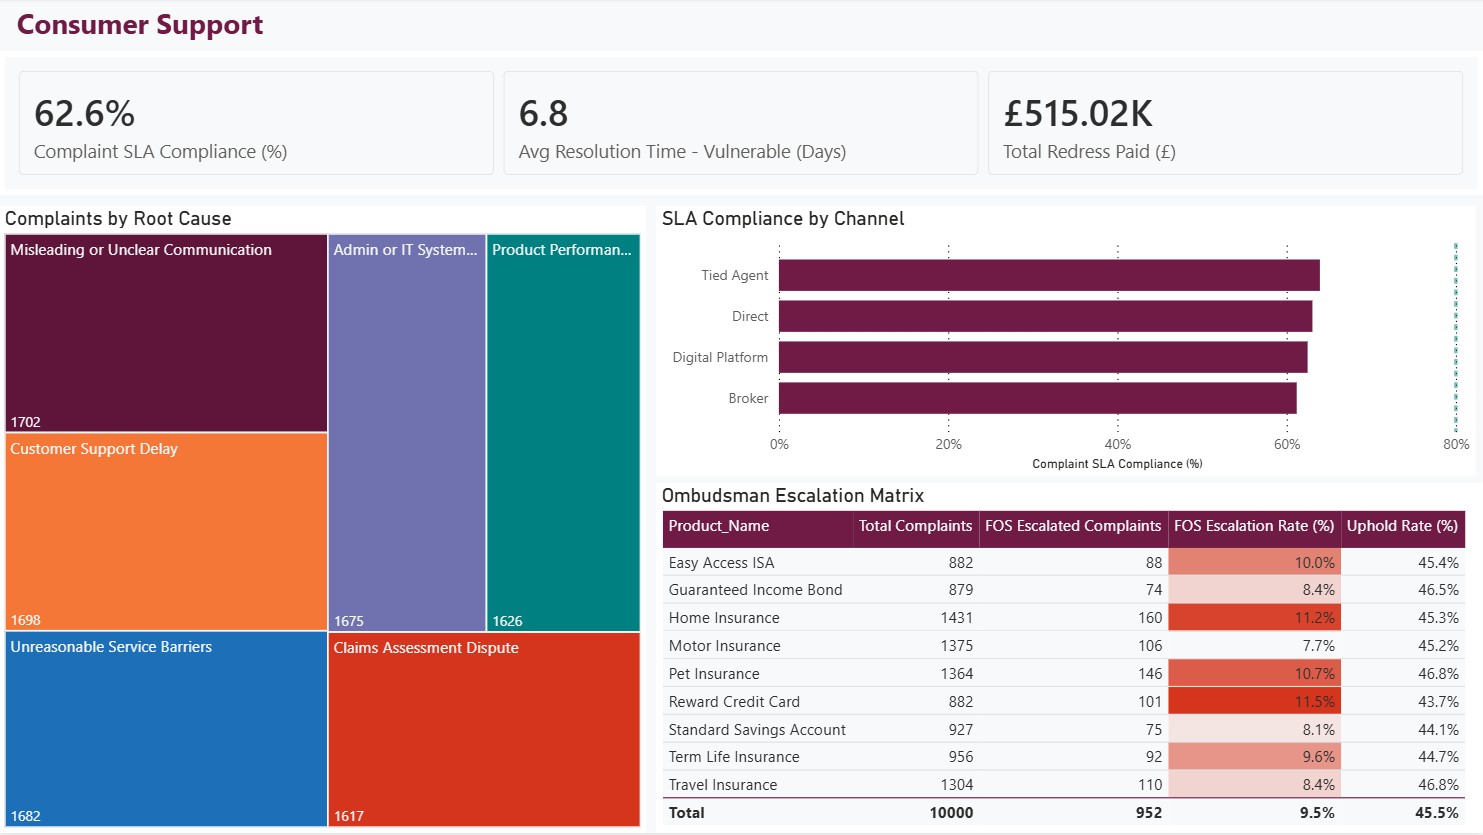Click the FOS Escalated Complaints column header
The width and height of the screenshot is (1483, 835).
[x=1073, y=526]
